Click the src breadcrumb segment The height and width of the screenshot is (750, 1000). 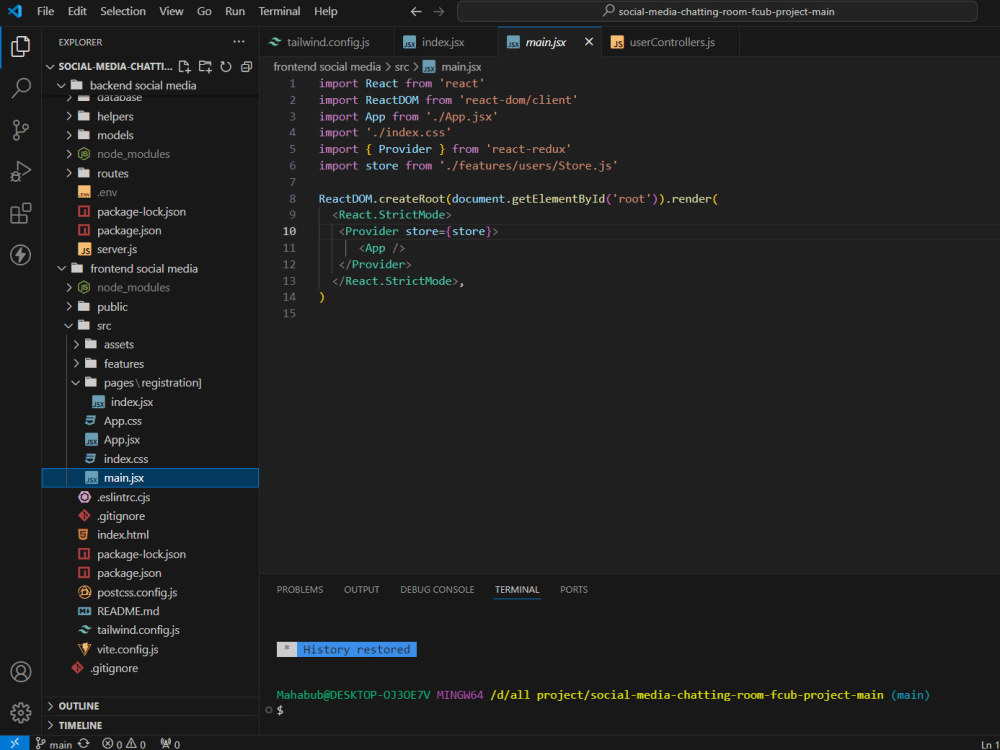point(402,67)
